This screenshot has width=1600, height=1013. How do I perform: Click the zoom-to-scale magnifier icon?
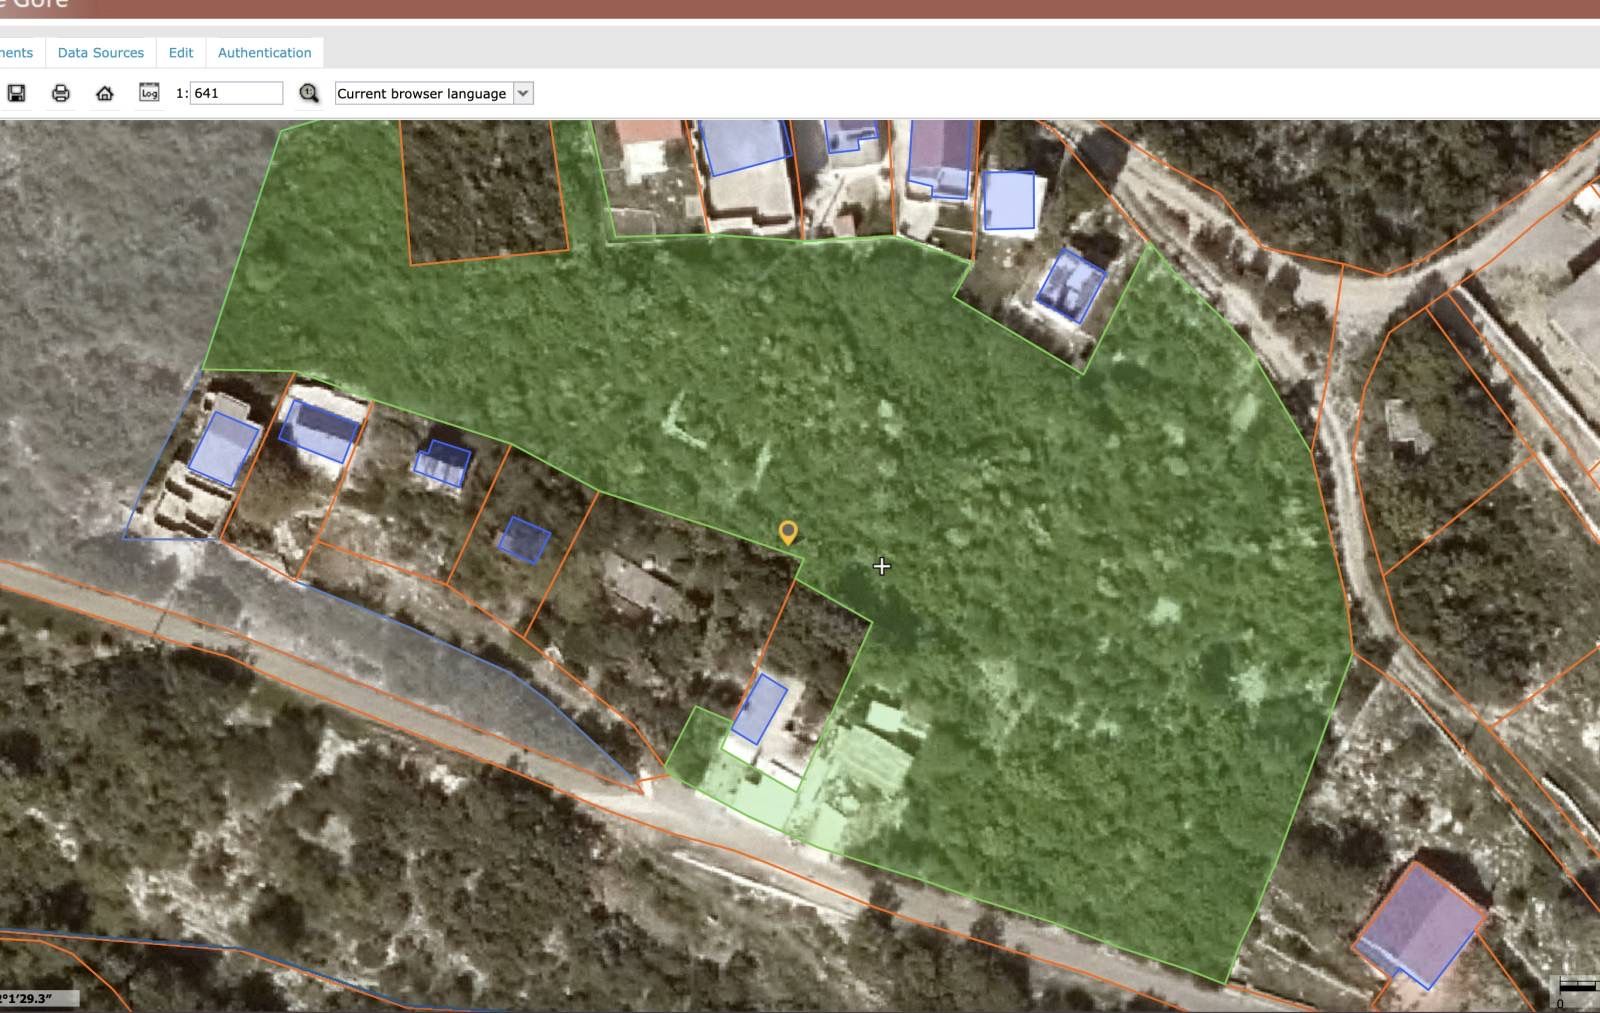(x=309, y=93)
